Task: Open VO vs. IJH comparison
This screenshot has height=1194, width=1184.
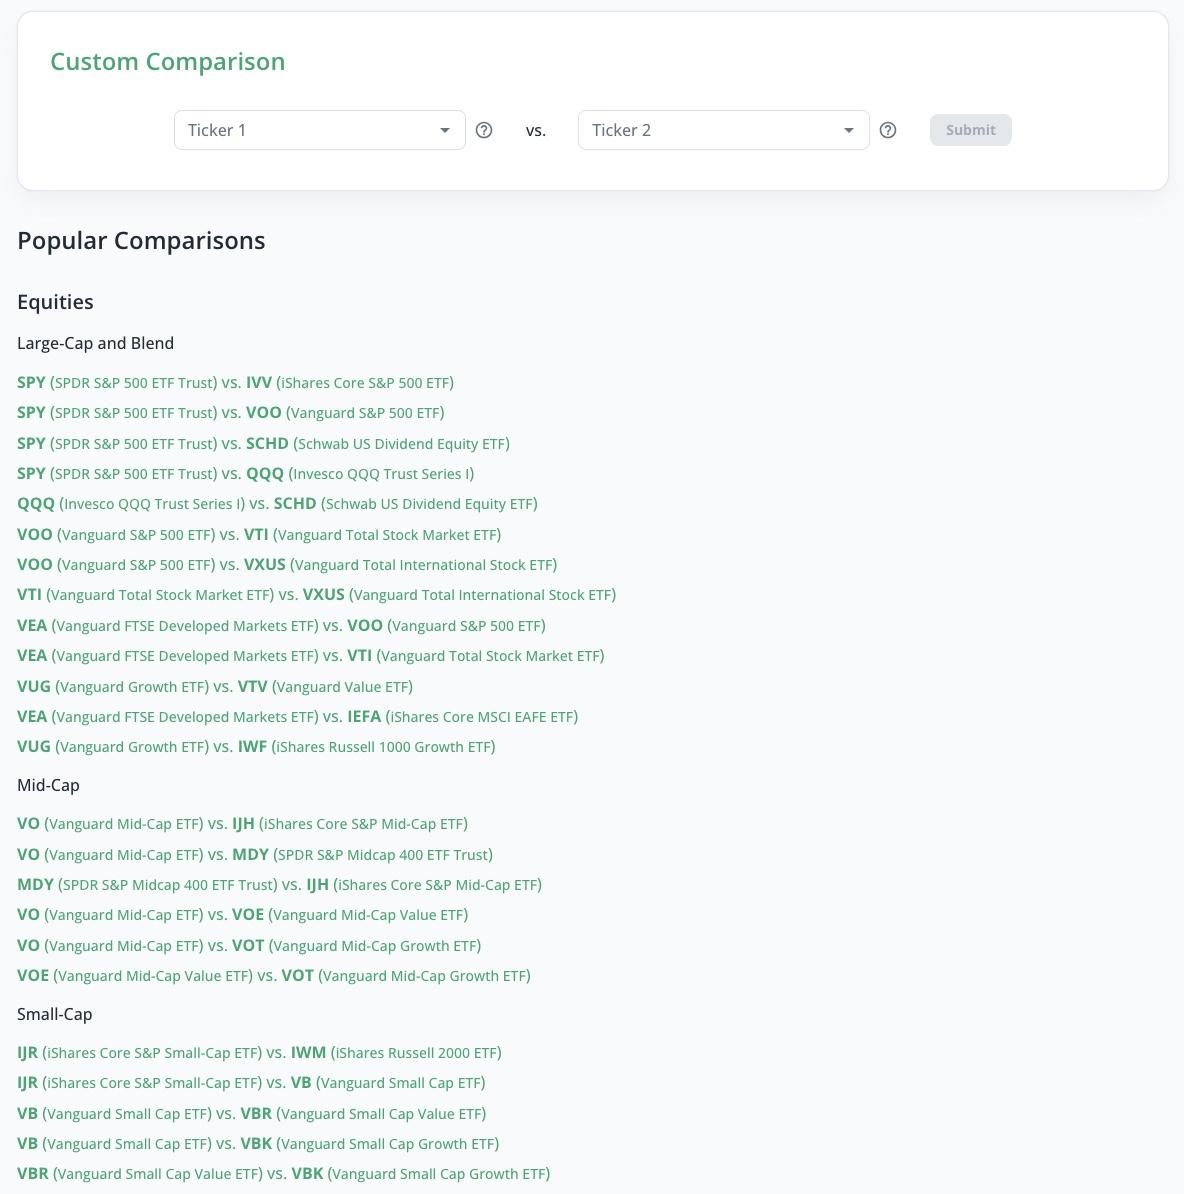Action: (x=242, y=824)
